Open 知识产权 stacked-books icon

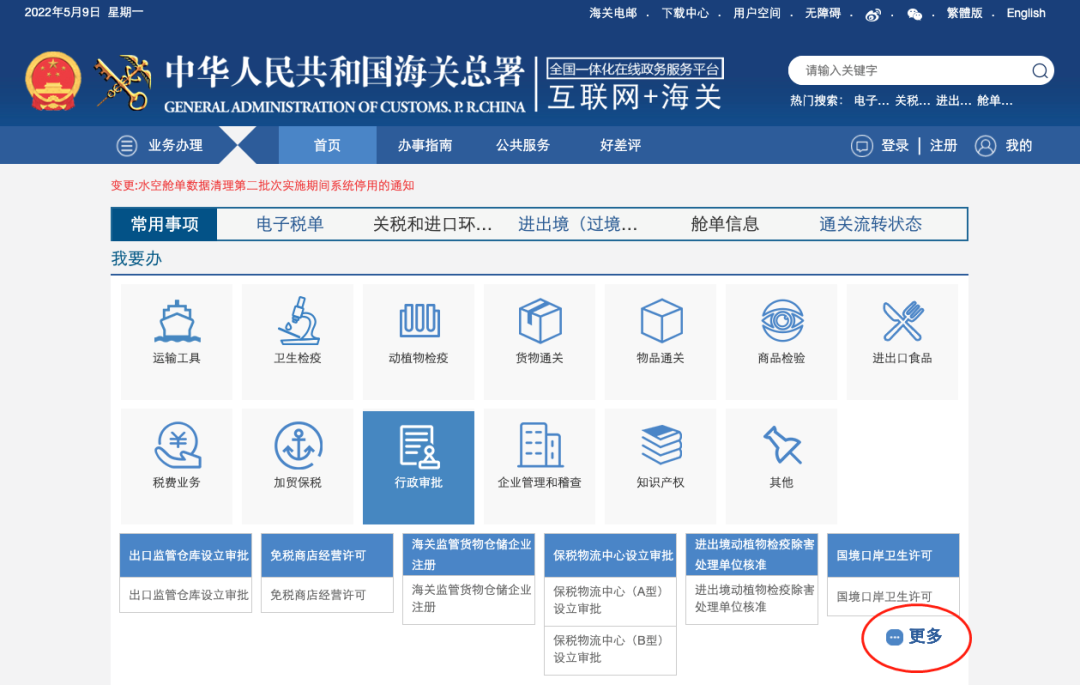(x=660, y=450)
